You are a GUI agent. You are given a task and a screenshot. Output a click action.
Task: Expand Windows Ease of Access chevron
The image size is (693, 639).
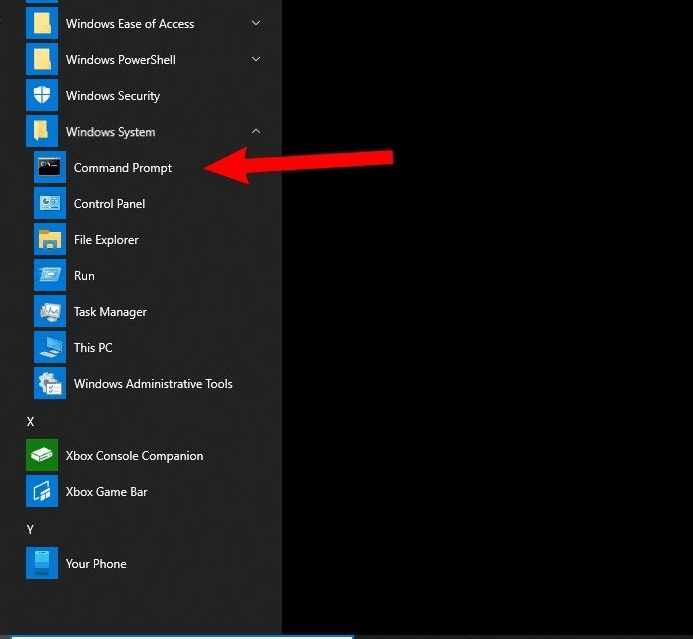tap(256, 23)
